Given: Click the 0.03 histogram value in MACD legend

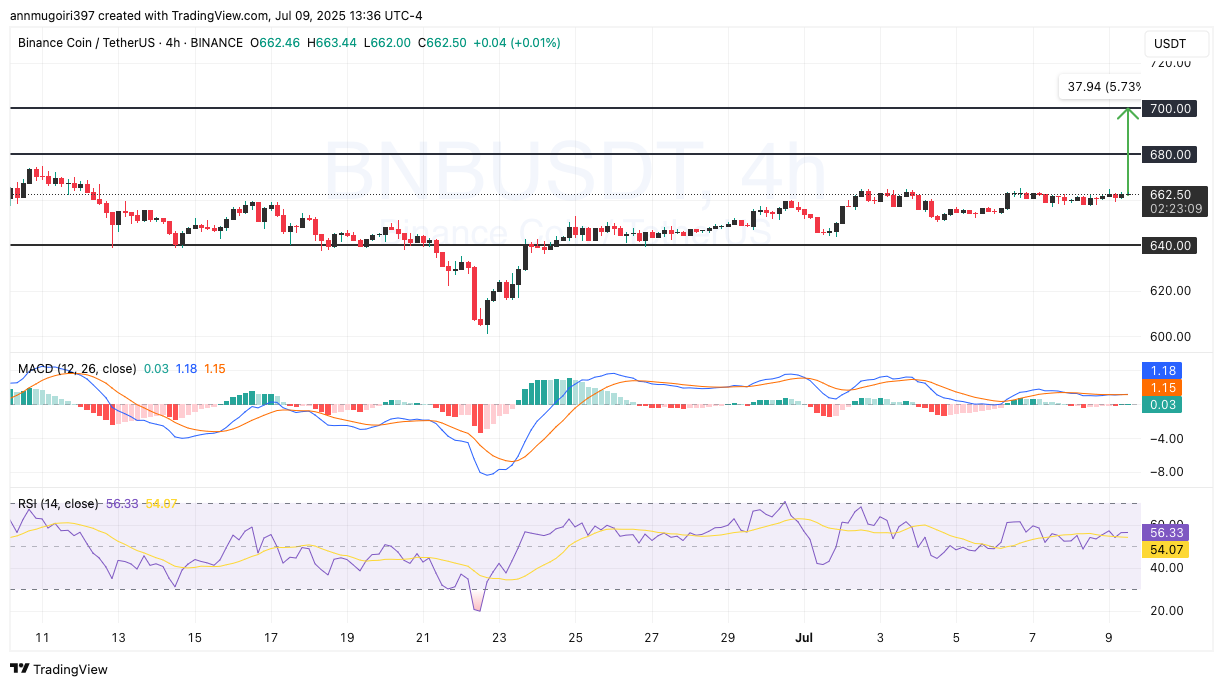Looking at the screenshot, I should click(x=156, y=369).
